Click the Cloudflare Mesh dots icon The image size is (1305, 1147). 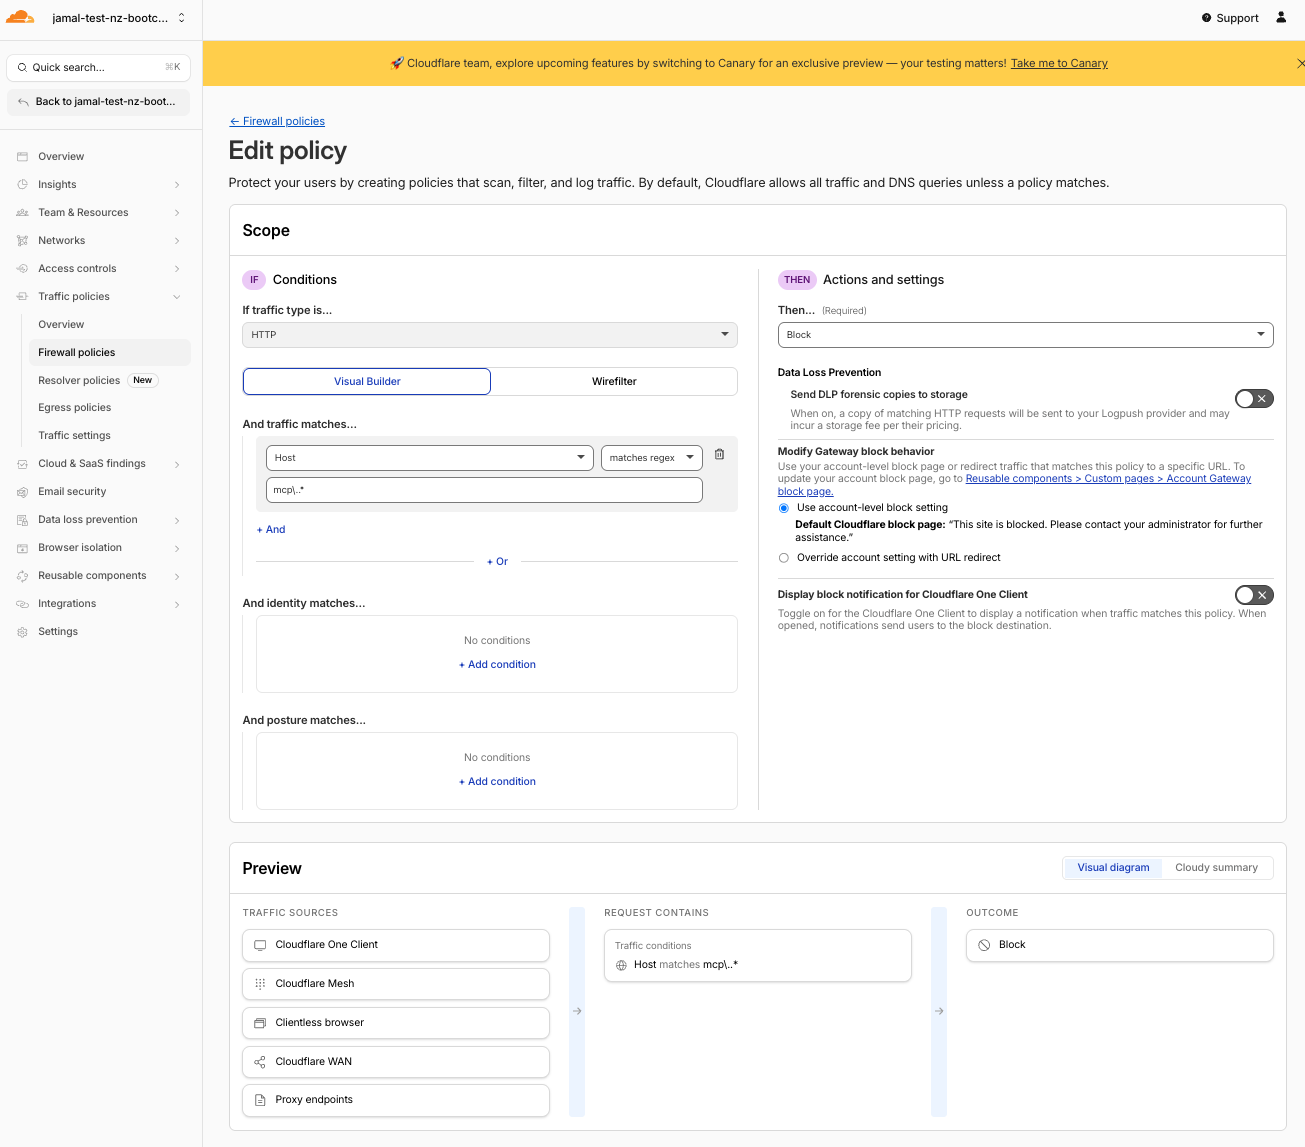click(260, 984)
